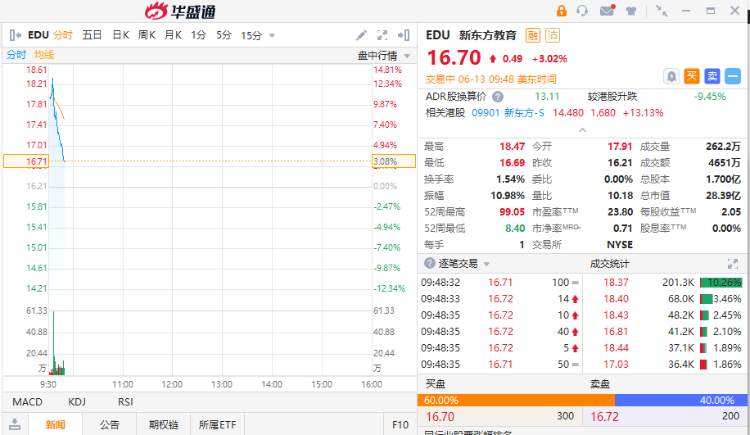Click the 09:48:33 trade tick row
This screenshot has height=435, width=750.
pos(500,299)
